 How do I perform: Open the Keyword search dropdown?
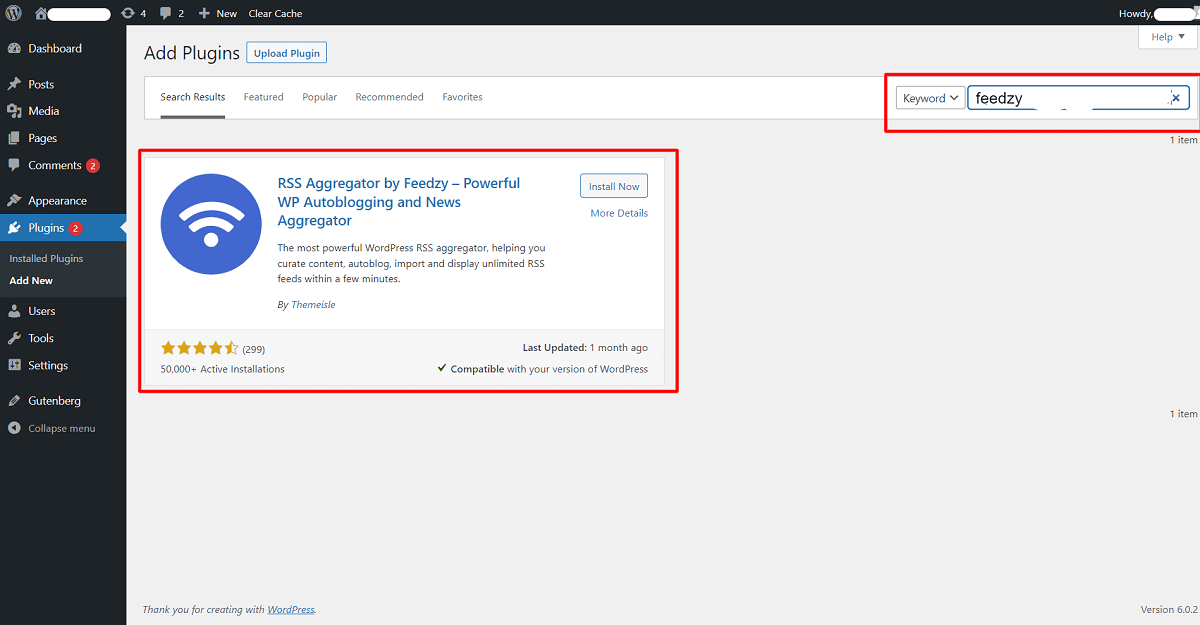(x=930, y=97)
